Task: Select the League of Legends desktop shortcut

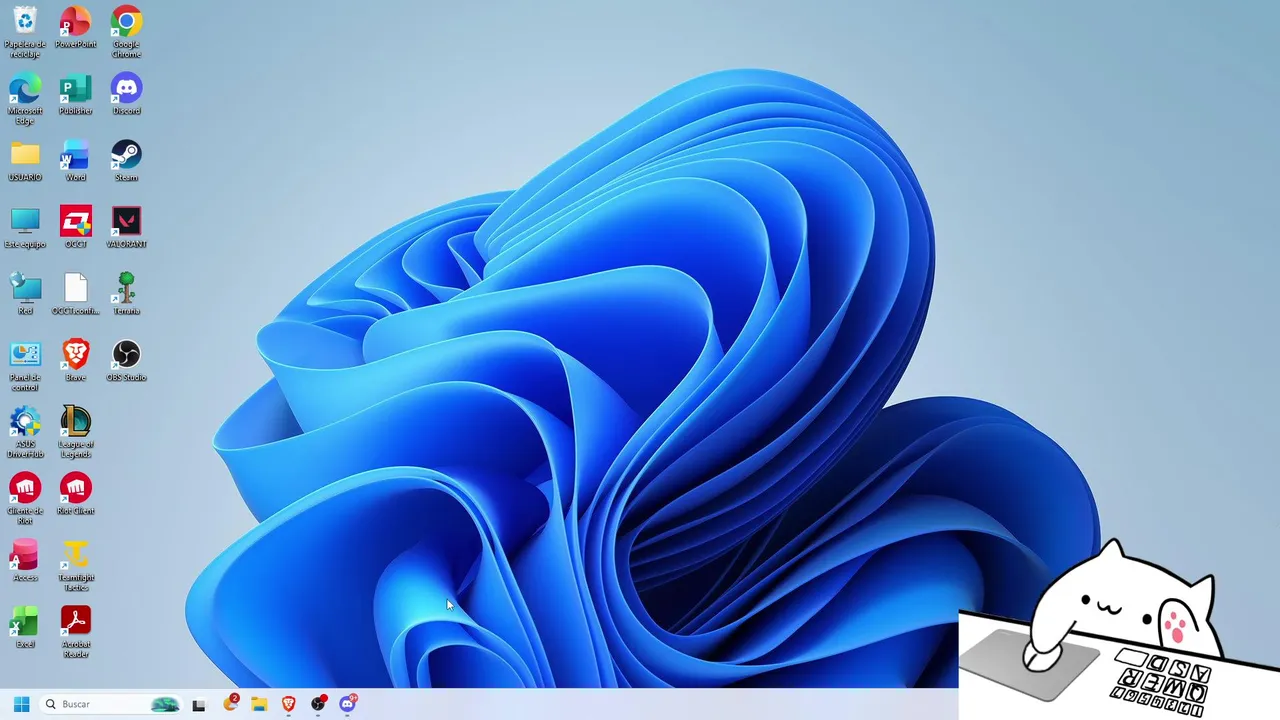Action: [x=75, y=433]
